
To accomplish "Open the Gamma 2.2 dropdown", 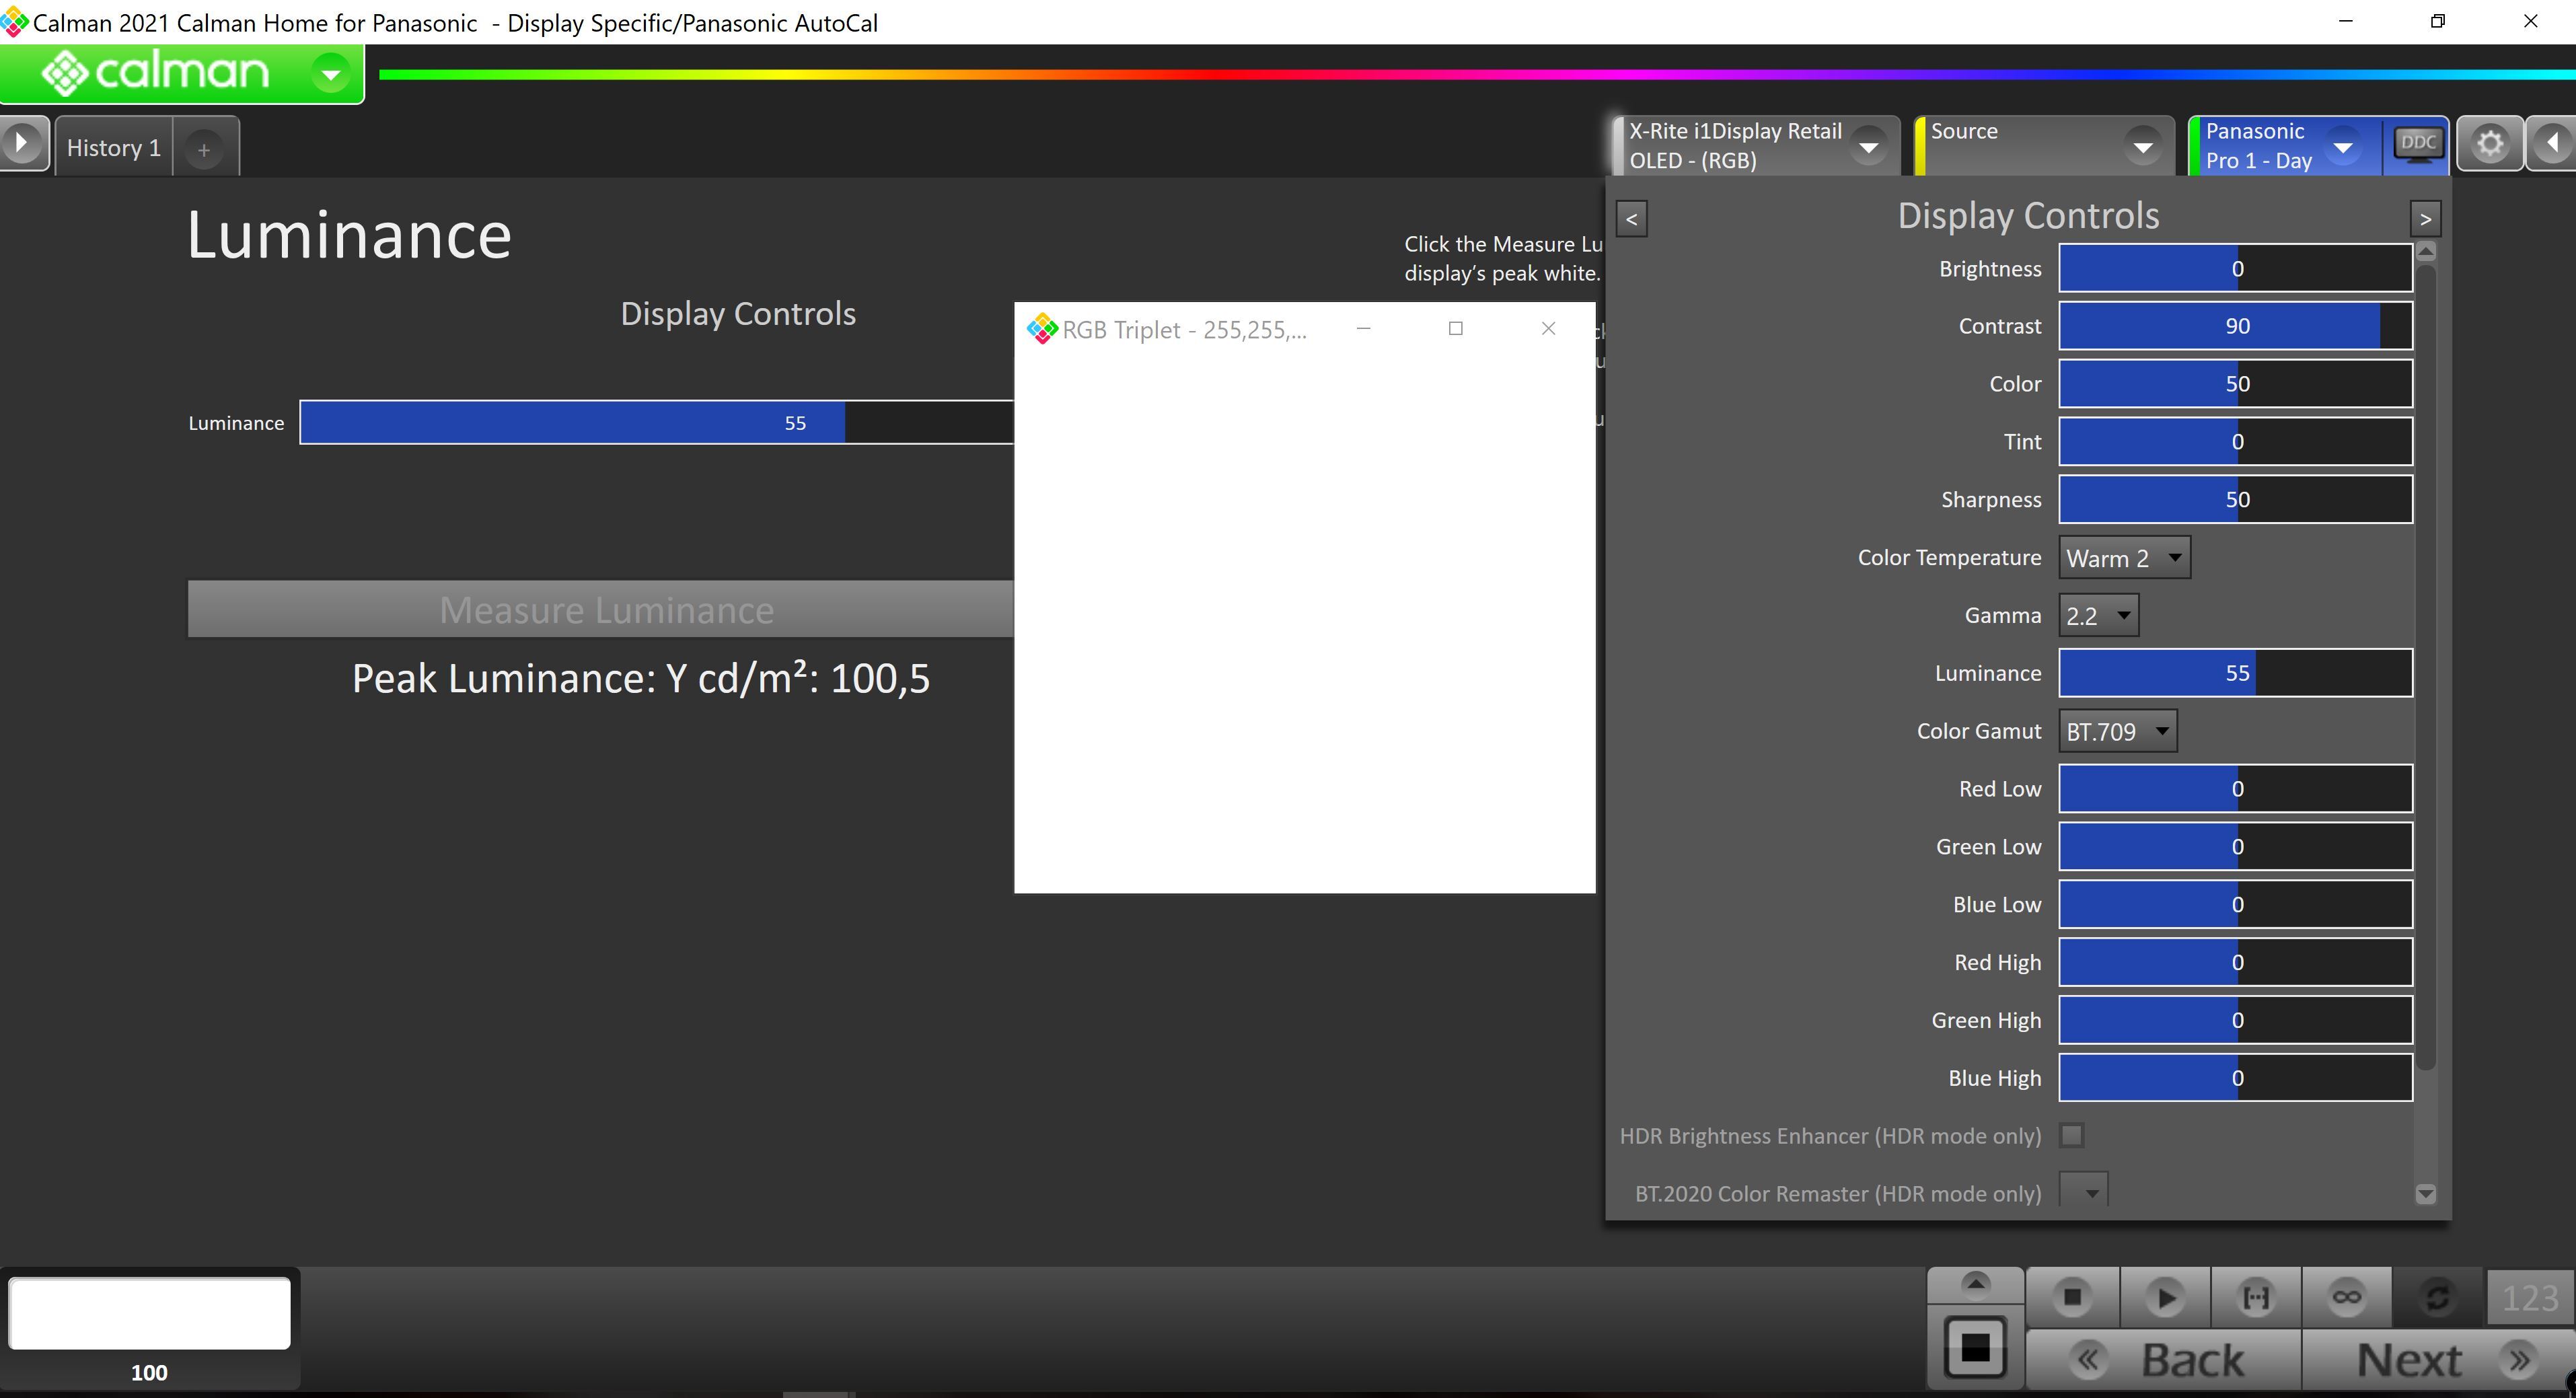I will pyautogui.click(x=2098, y=616).
